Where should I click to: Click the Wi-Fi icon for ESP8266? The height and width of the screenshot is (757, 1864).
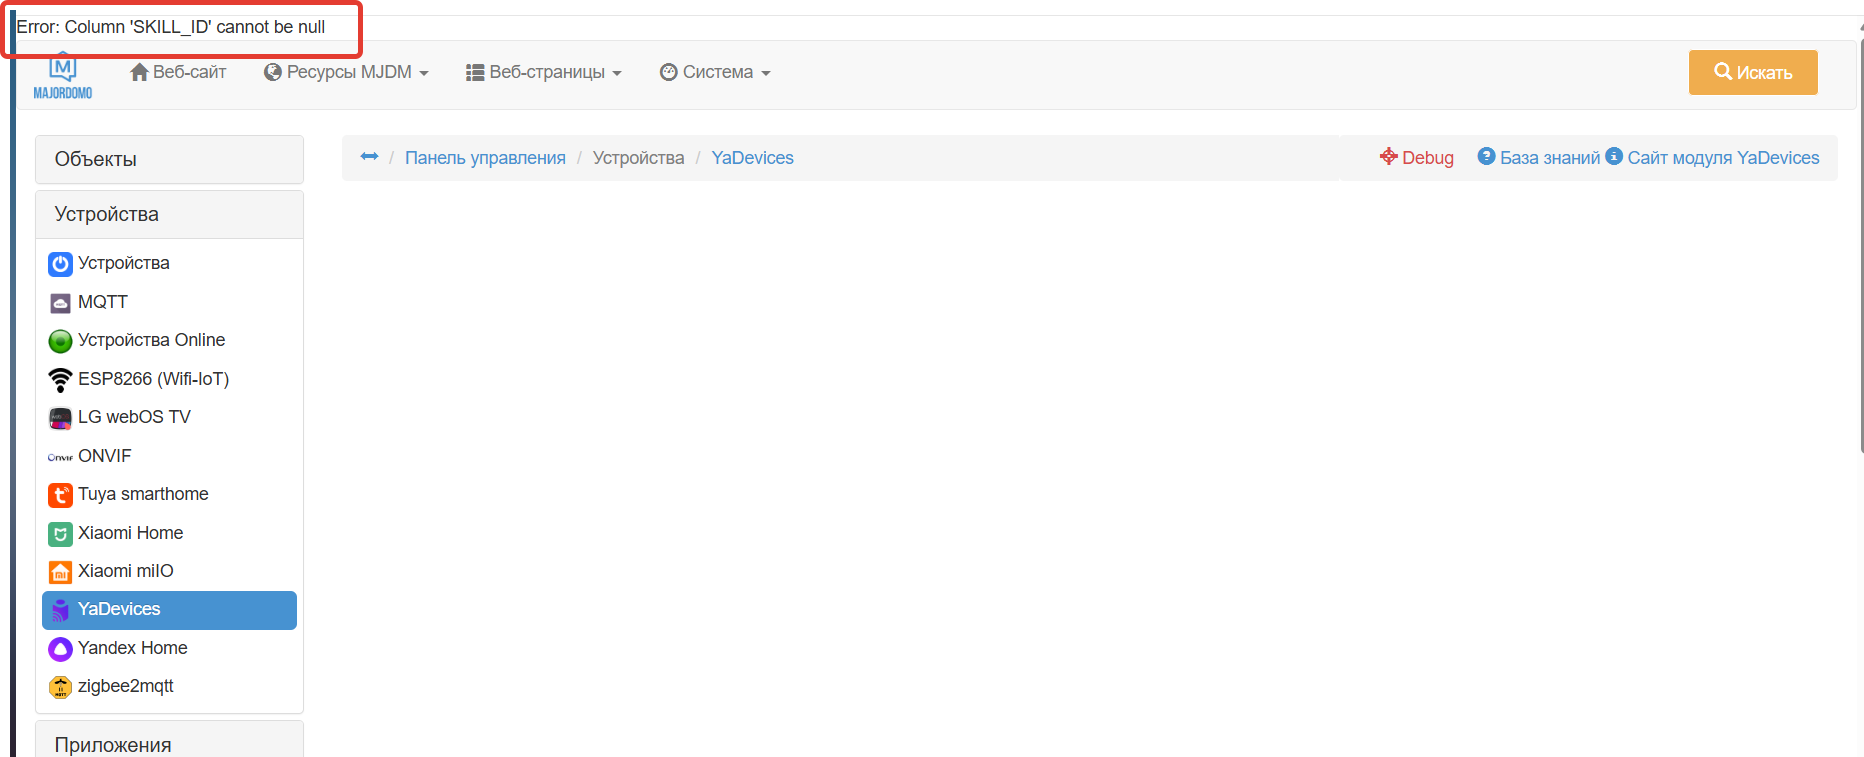[60, 380]
